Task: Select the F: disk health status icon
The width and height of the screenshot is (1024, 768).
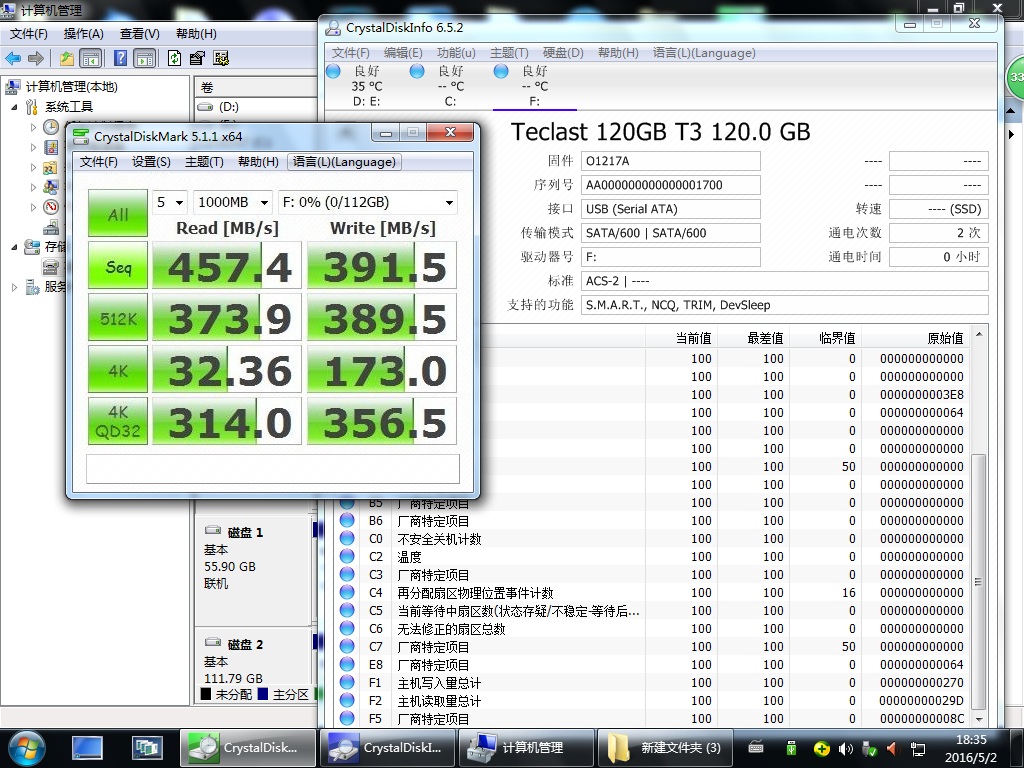Action: point(500,71)
